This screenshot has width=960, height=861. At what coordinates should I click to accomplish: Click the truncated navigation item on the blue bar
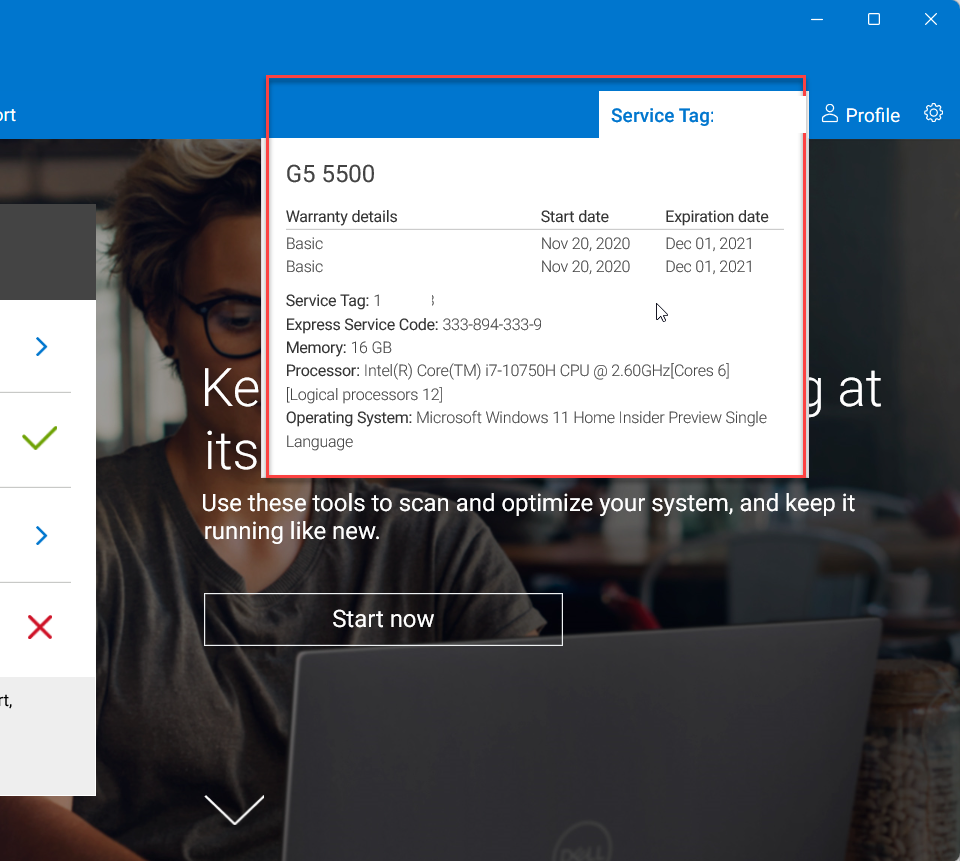8,114
